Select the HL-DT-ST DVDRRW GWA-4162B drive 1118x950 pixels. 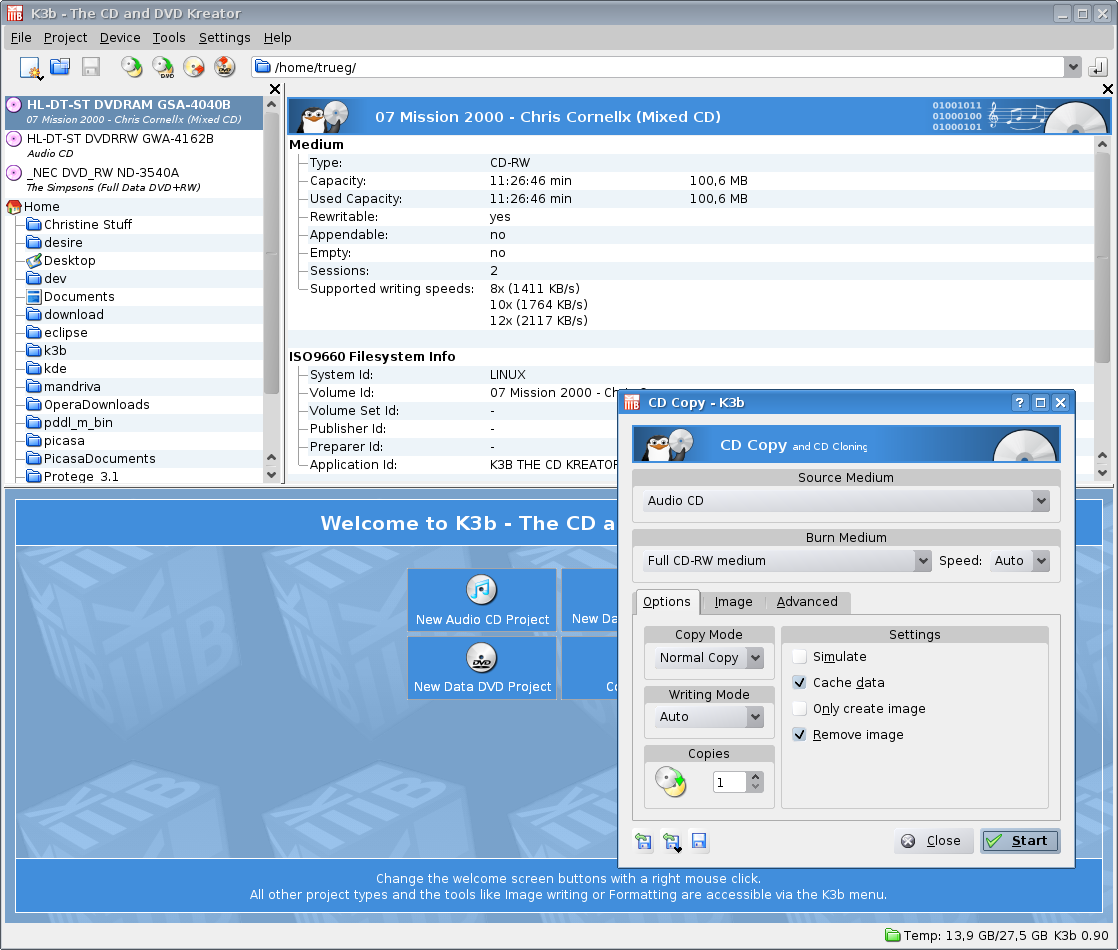(x=134, y=145)
